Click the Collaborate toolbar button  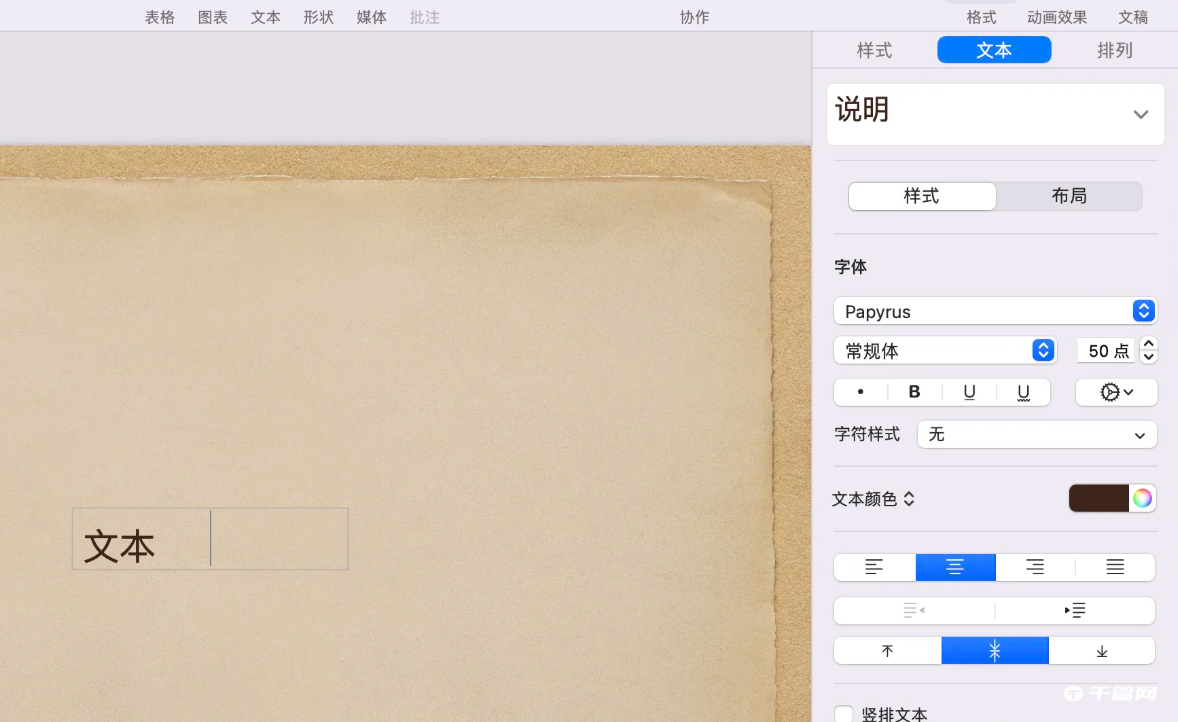(694, 16)
